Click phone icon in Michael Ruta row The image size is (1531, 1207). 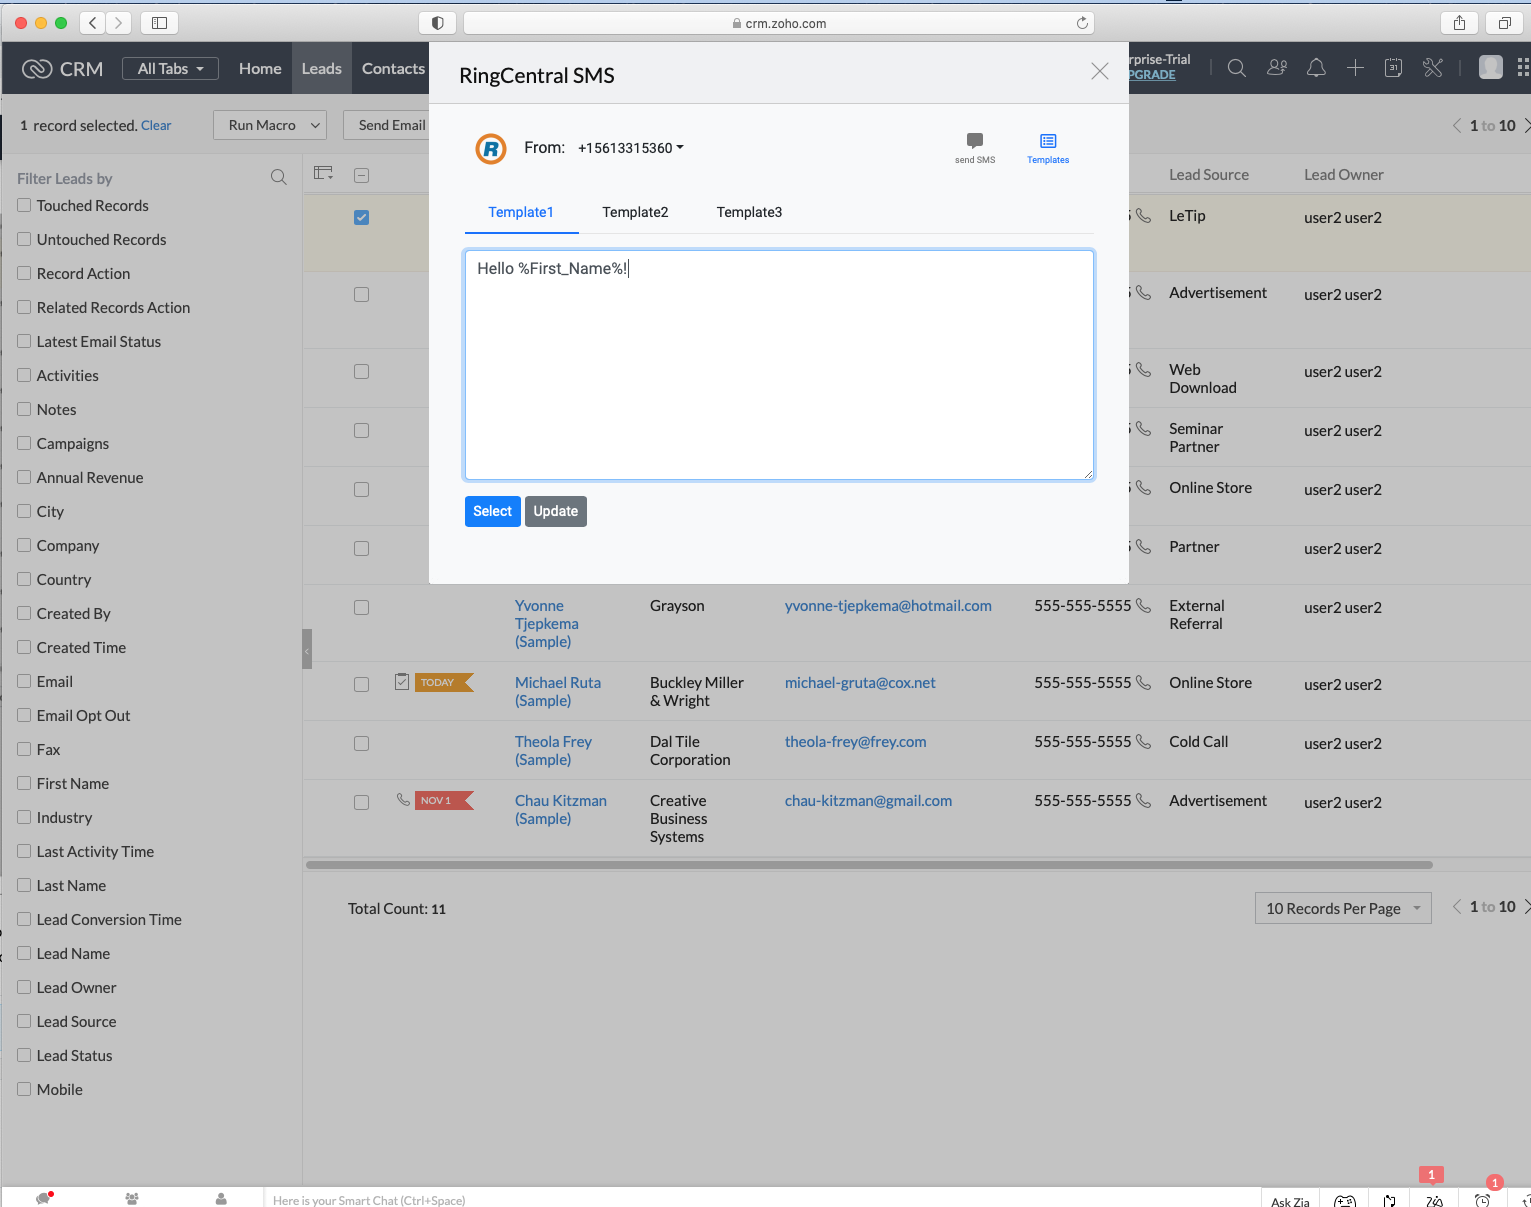pyautogui.click(x=1143, y=682)
